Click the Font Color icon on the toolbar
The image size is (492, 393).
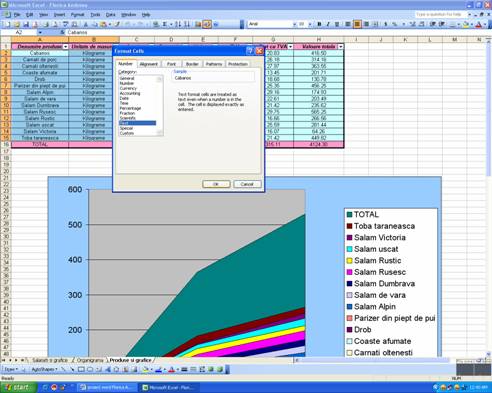[x=479, y=24]
